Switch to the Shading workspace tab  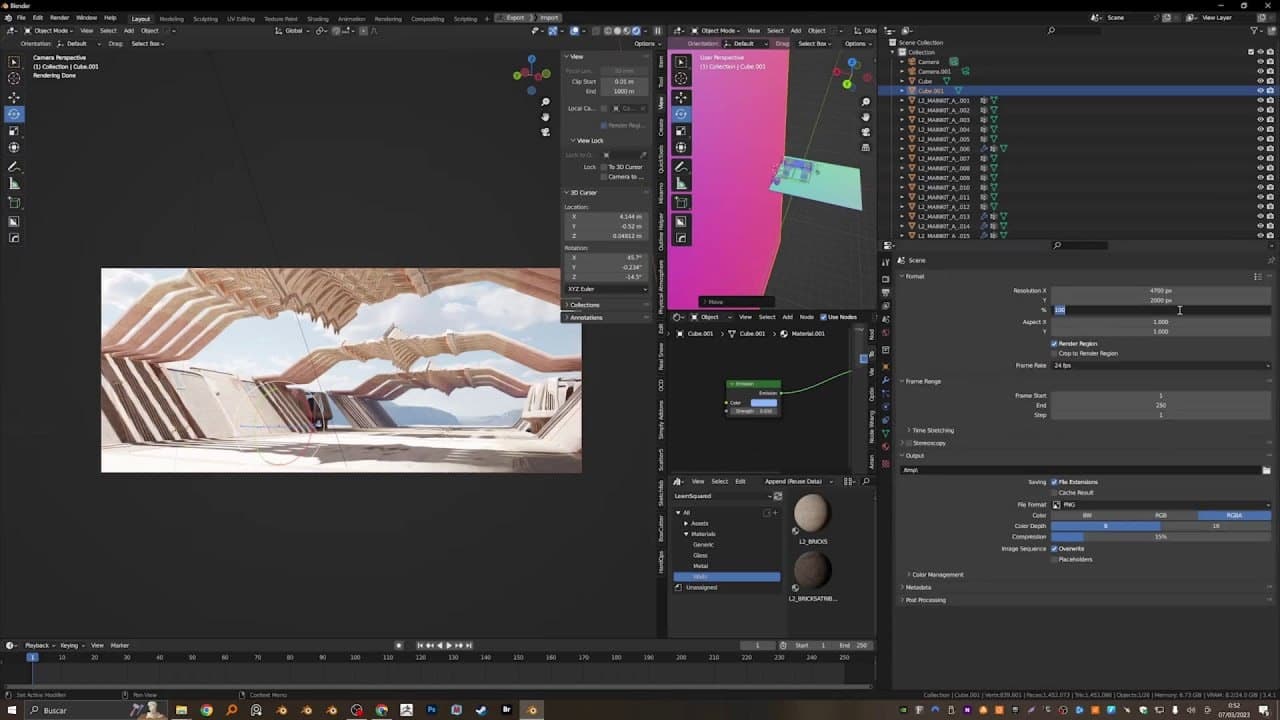coord(317,18)
